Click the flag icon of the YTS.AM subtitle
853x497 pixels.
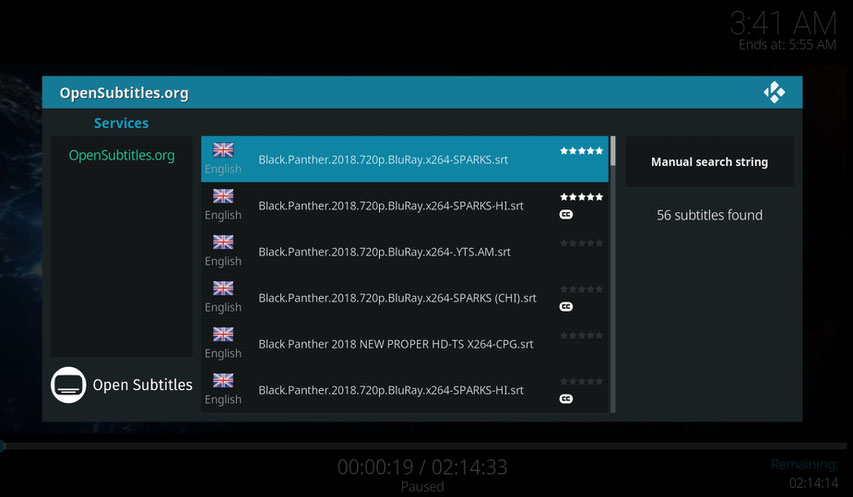point(223,242)
